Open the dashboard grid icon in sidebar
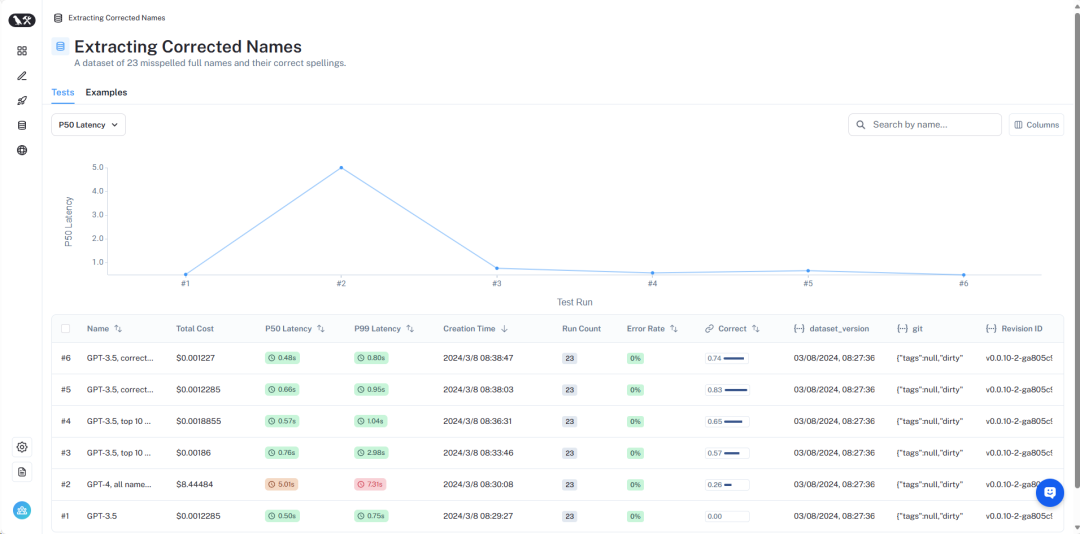This screenshot has width=1080, height=534. (x=22, y=51)
